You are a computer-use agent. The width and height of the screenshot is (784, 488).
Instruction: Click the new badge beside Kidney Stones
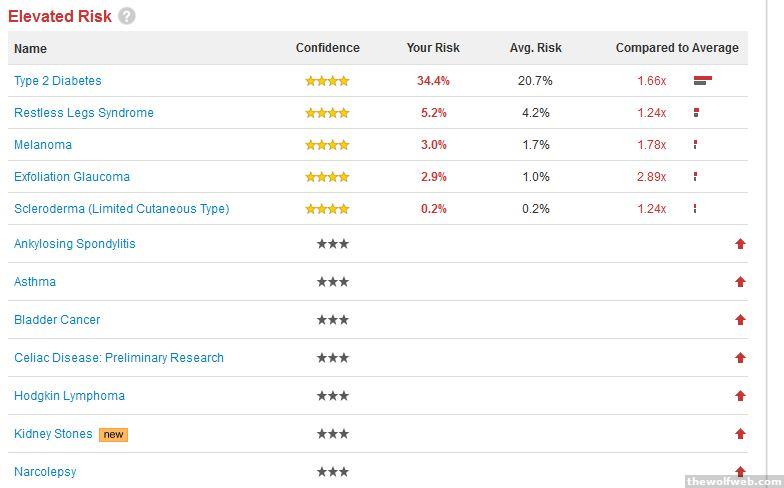coord(113,434)
